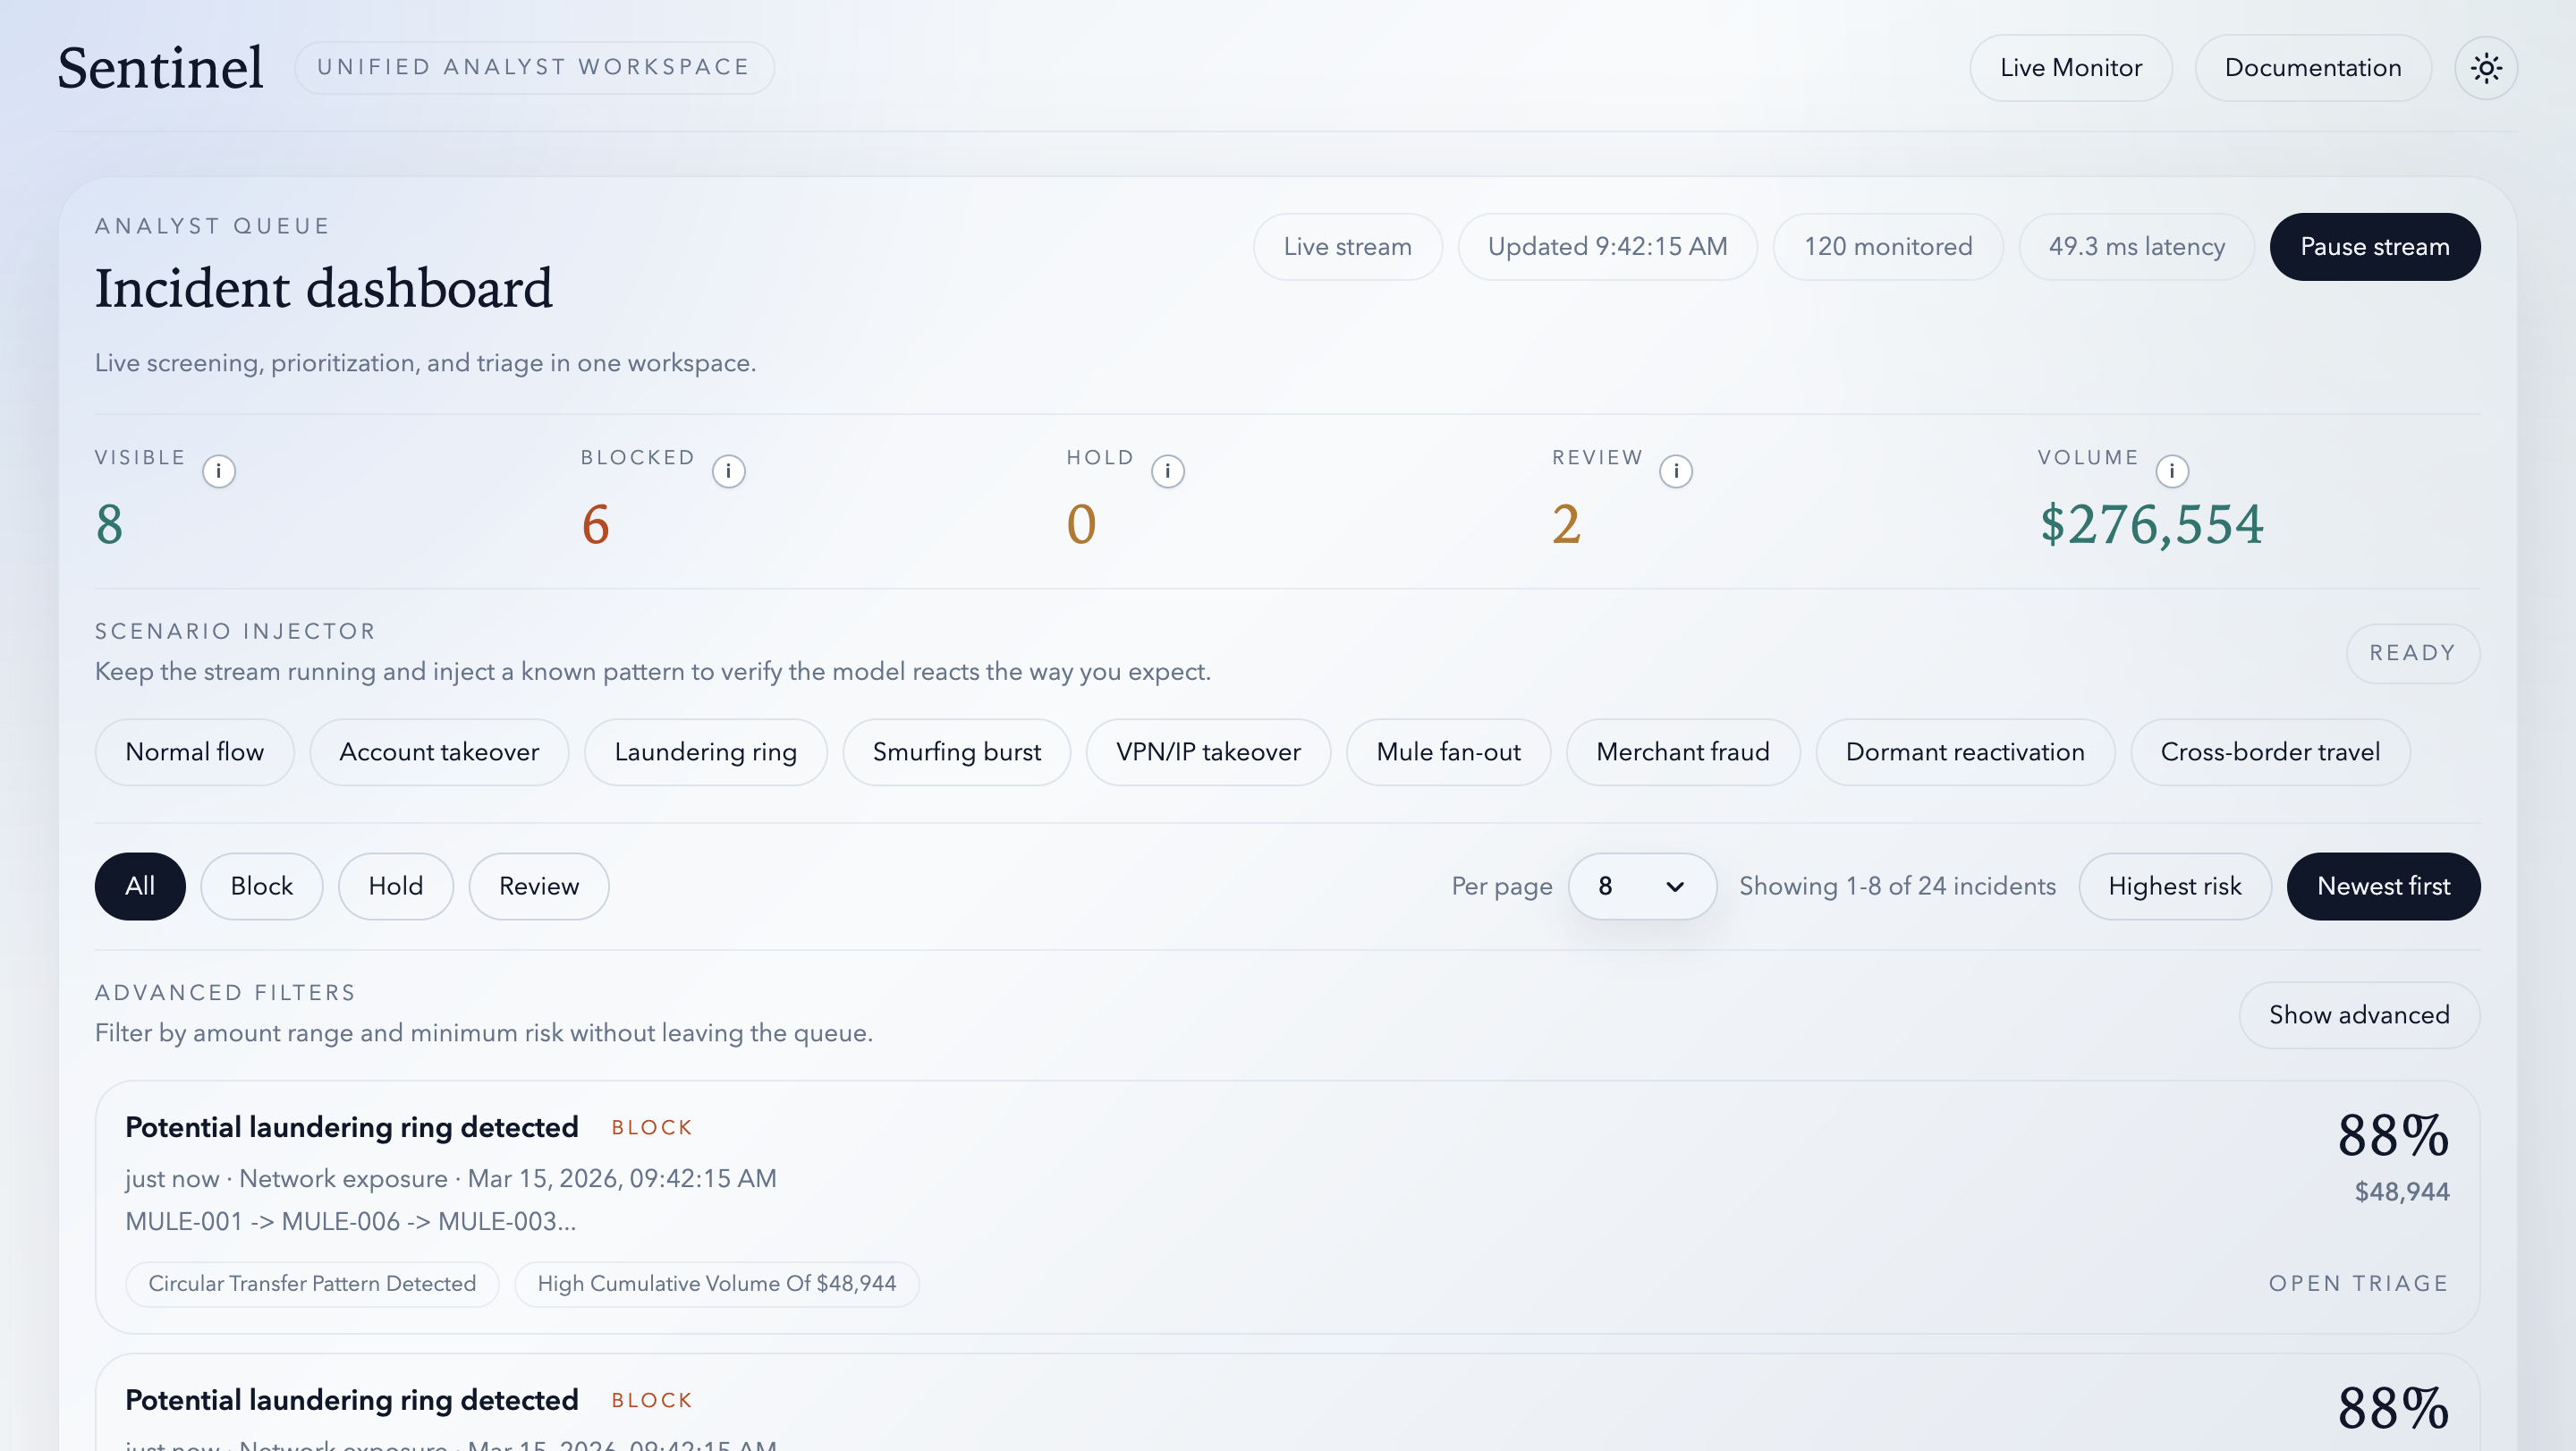Click the info icon next to VISIBLE
This screenshot has height=1451, width=2576.
218,471
